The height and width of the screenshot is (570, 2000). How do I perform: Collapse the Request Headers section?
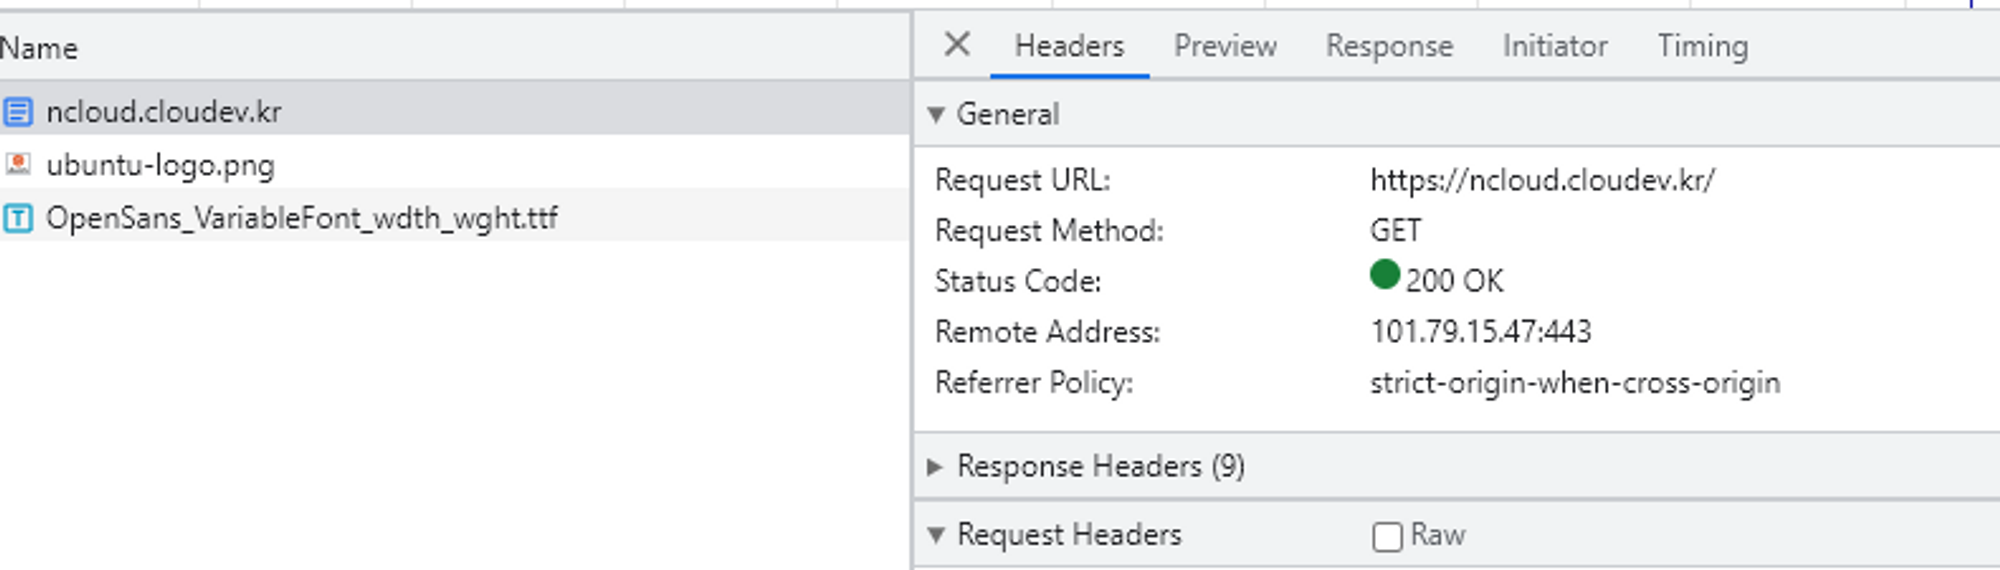(936, 535)
